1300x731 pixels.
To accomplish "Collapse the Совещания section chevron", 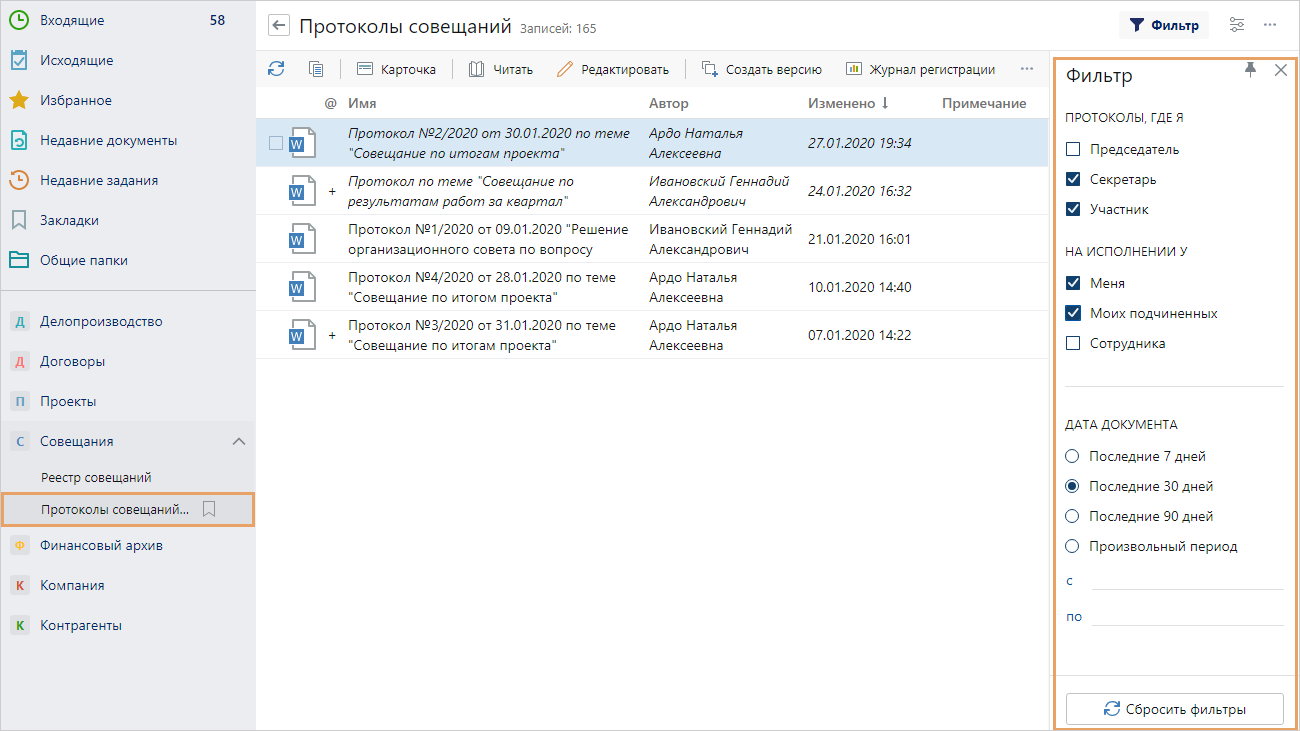I will point(238,441).
